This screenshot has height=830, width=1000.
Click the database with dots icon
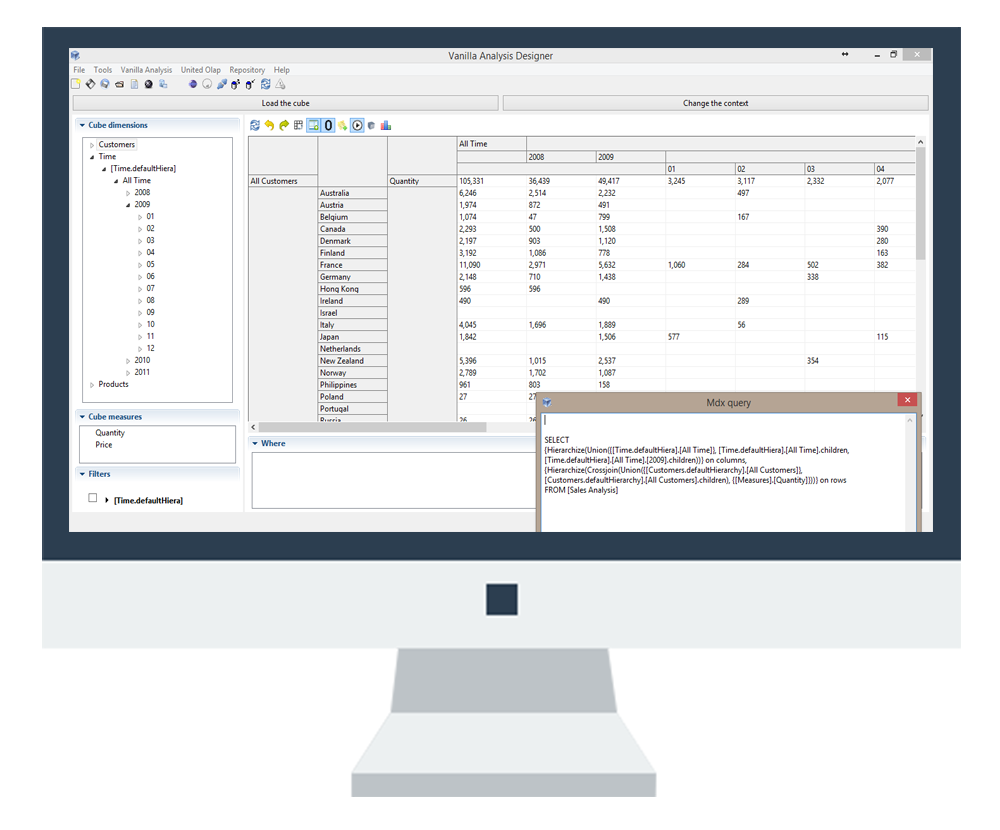pos(236,84)
